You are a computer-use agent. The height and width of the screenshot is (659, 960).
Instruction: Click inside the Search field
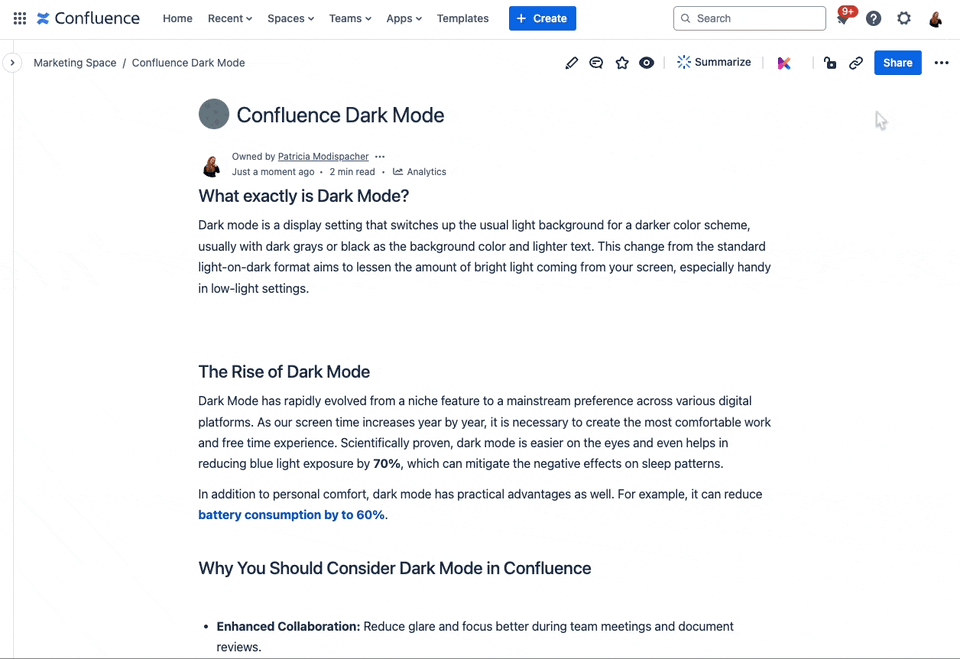tap(748, 18)
